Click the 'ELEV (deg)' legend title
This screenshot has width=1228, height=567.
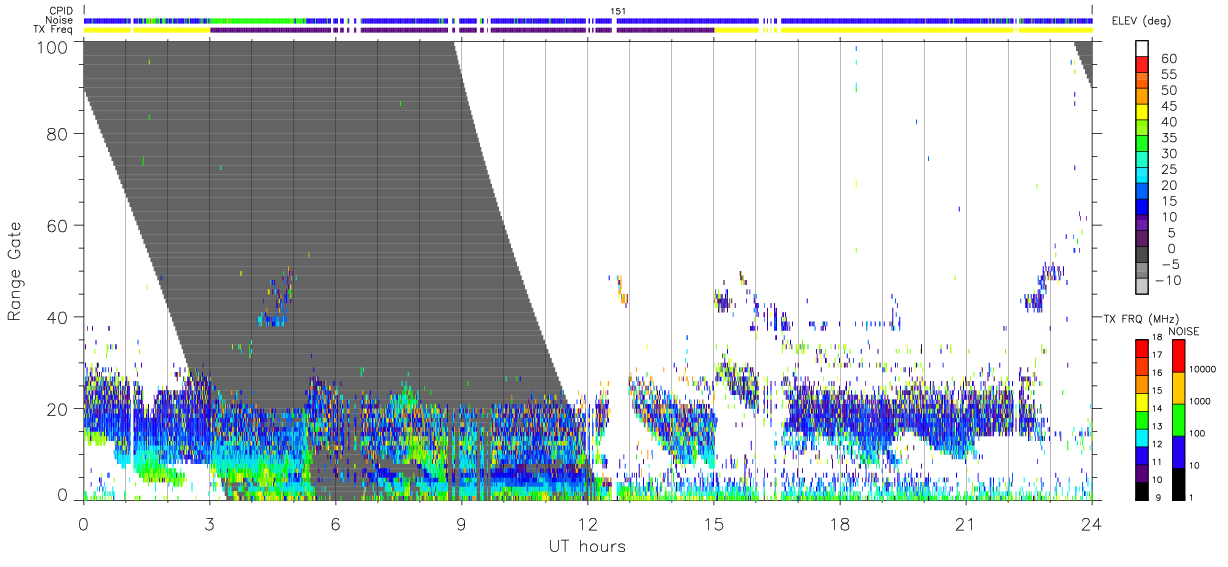pyautogui.click(x=1142, y=22)
